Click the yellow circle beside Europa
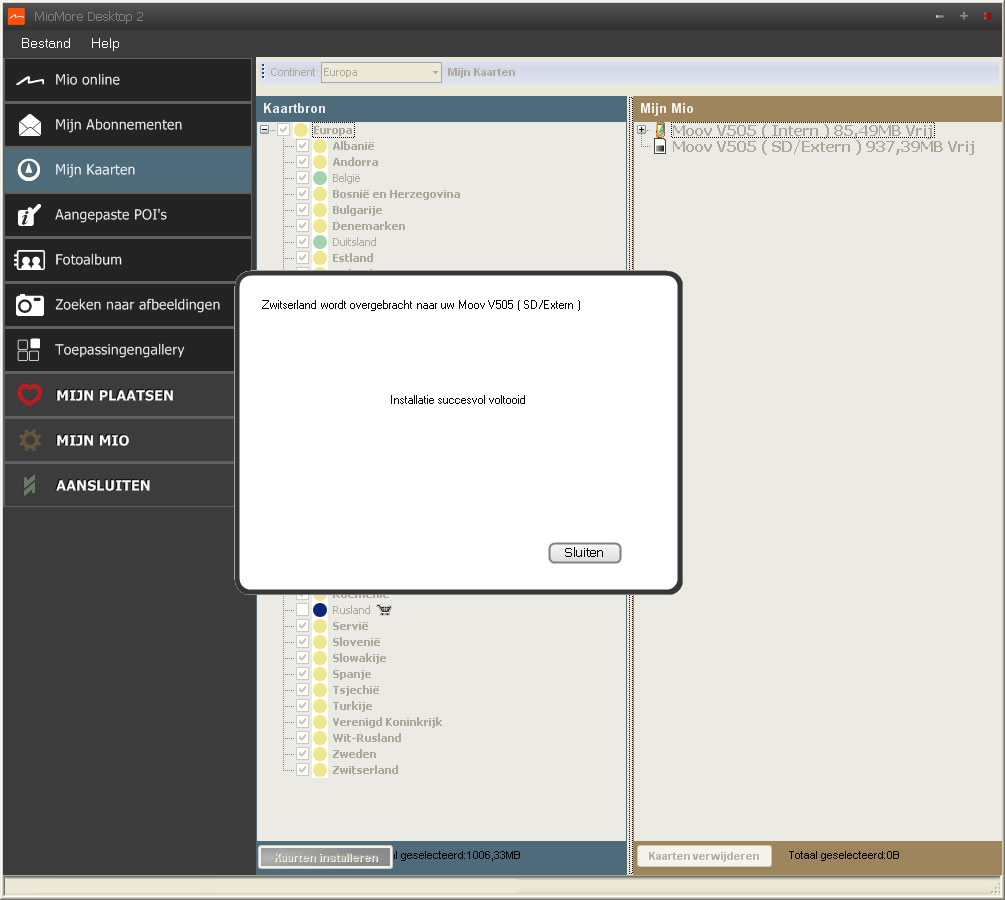This screenshot has width=1005, height=900. (x=301, y=130)
